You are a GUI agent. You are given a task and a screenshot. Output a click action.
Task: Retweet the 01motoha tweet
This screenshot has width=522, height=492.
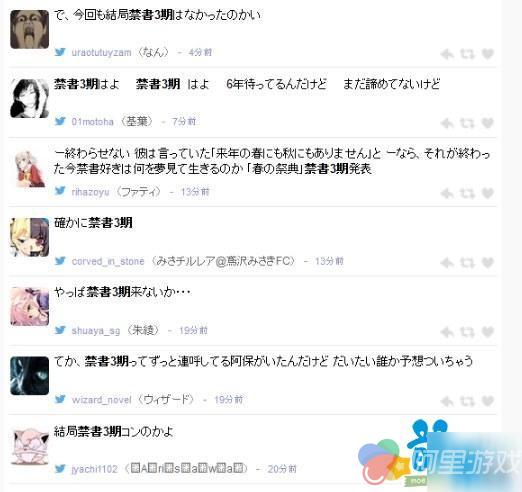point(467,123)
